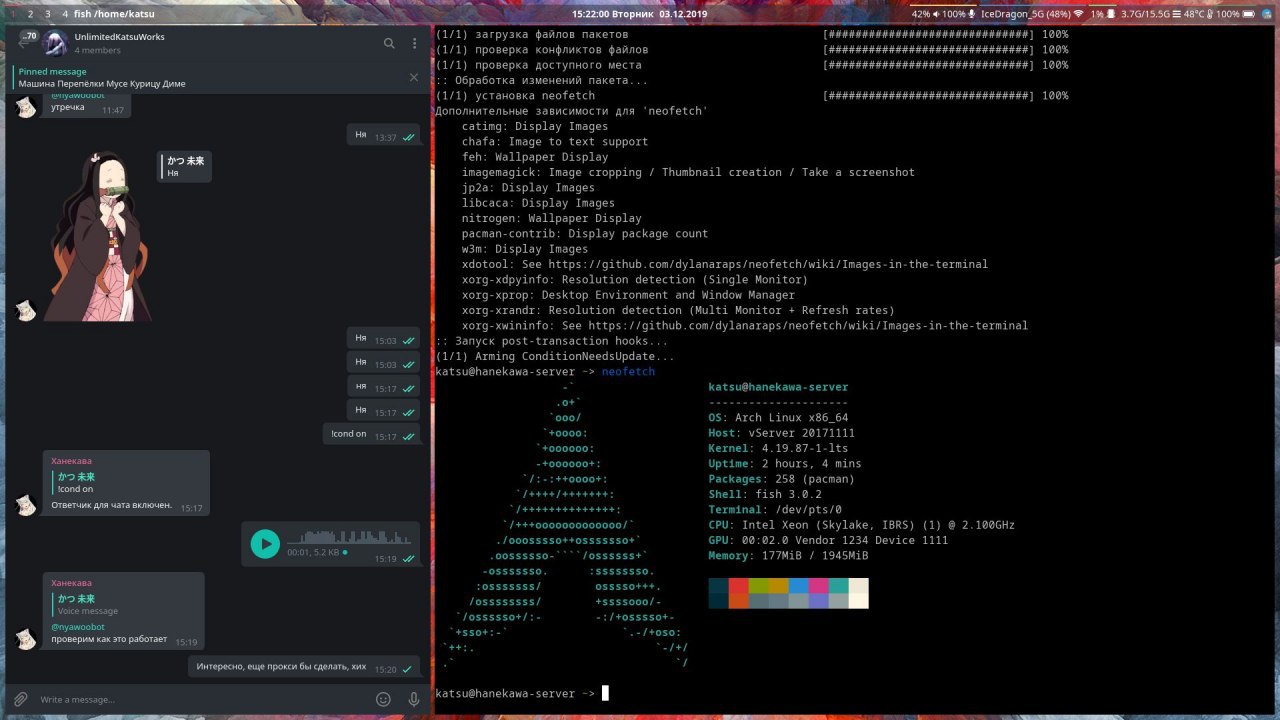The height and width of the screenshot is (720, 1280).
Task: Open avatar beside проверим как это работает
Action: [x=27, y=638]
